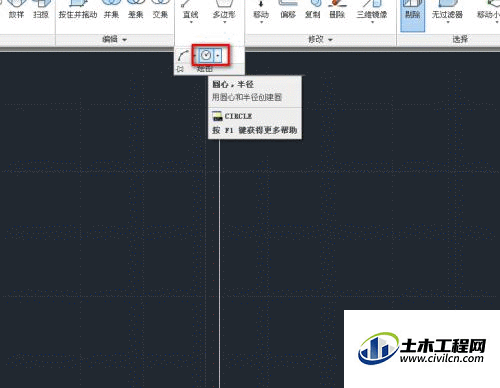Click the Erase (删除) tool with eraser icon
Image resolution: width=500 pixels, height=388 pixels.
pyautogui.click(x=337, y=9)
